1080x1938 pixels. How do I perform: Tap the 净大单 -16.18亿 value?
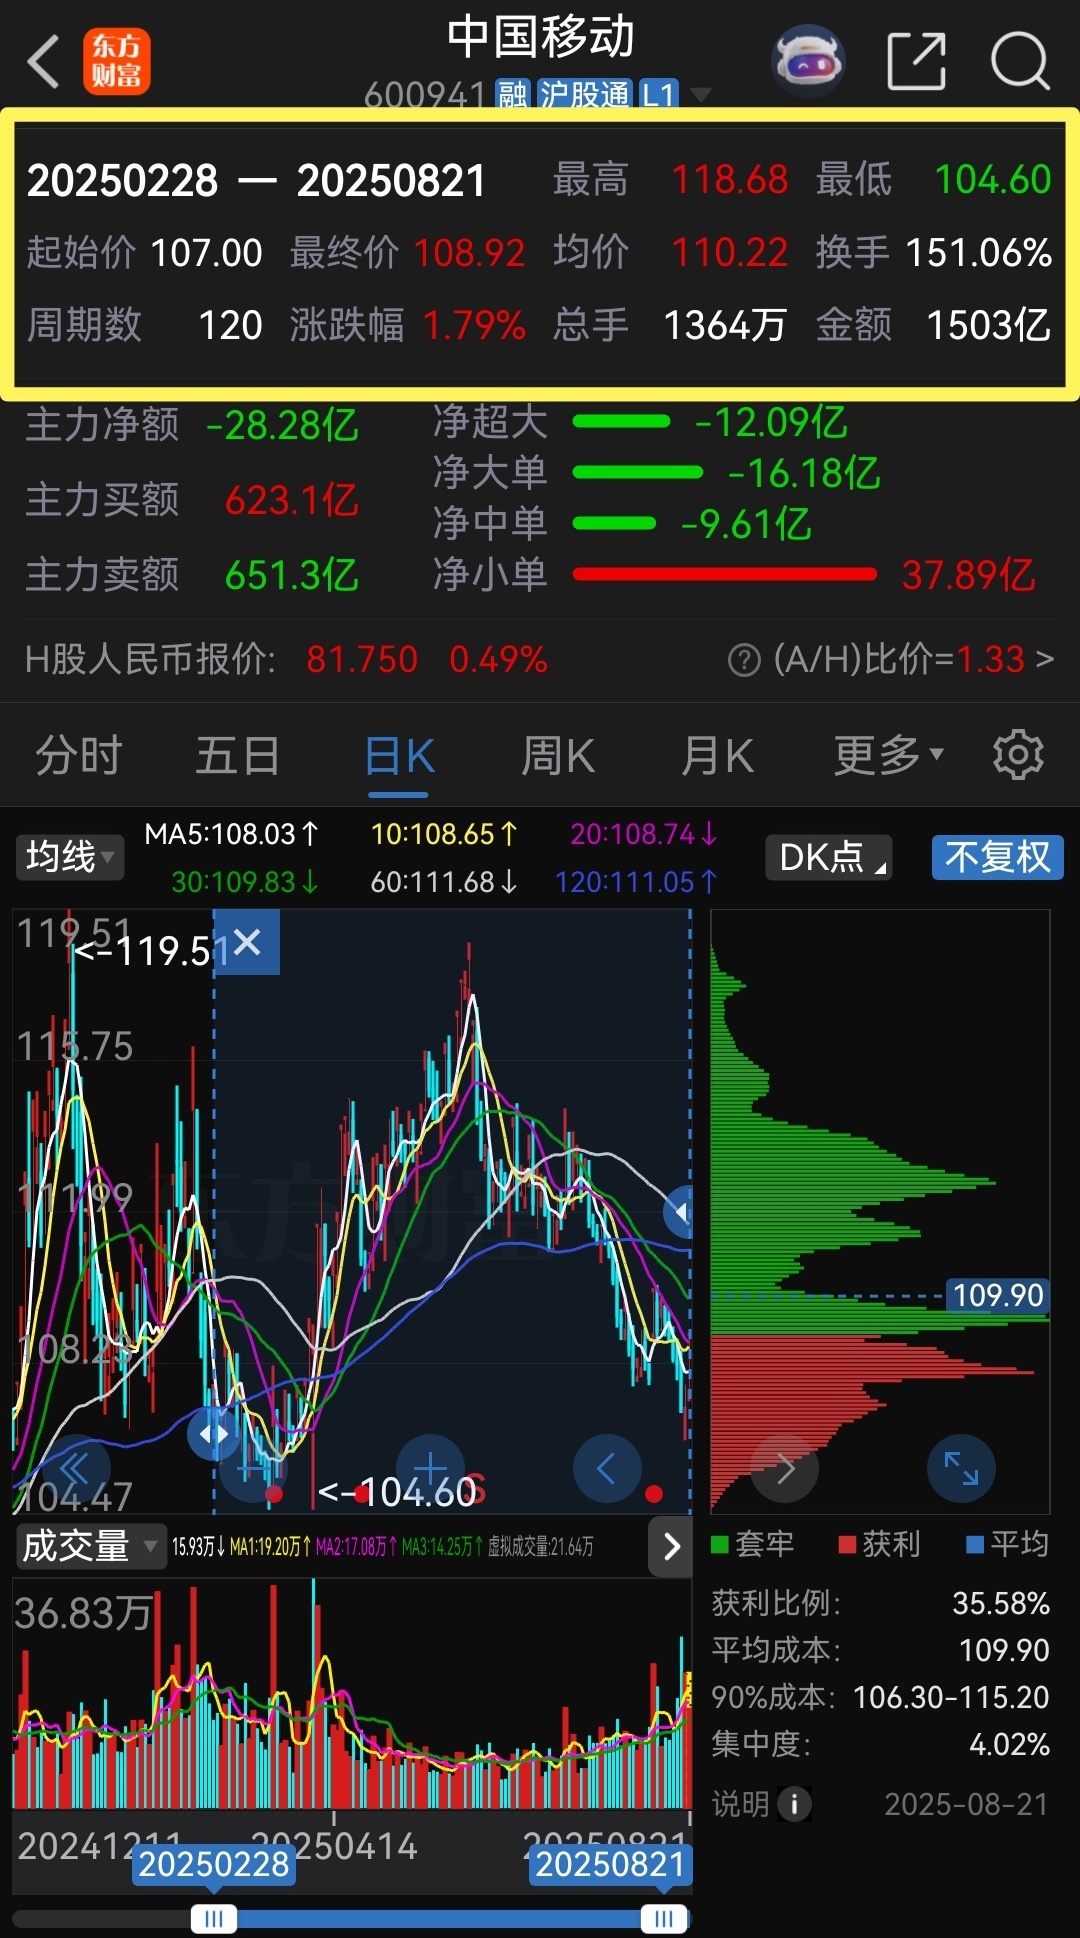(804, 473)
